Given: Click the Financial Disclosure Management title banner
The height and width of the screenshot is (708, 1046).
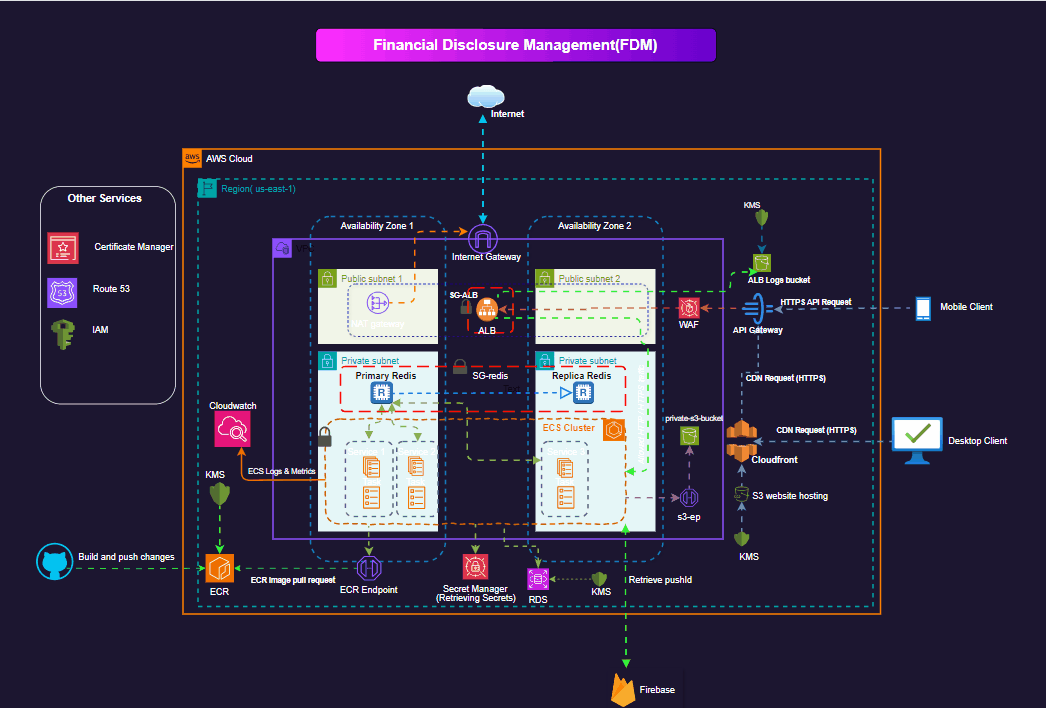Looking at the screenshot, I should (516, 45).
